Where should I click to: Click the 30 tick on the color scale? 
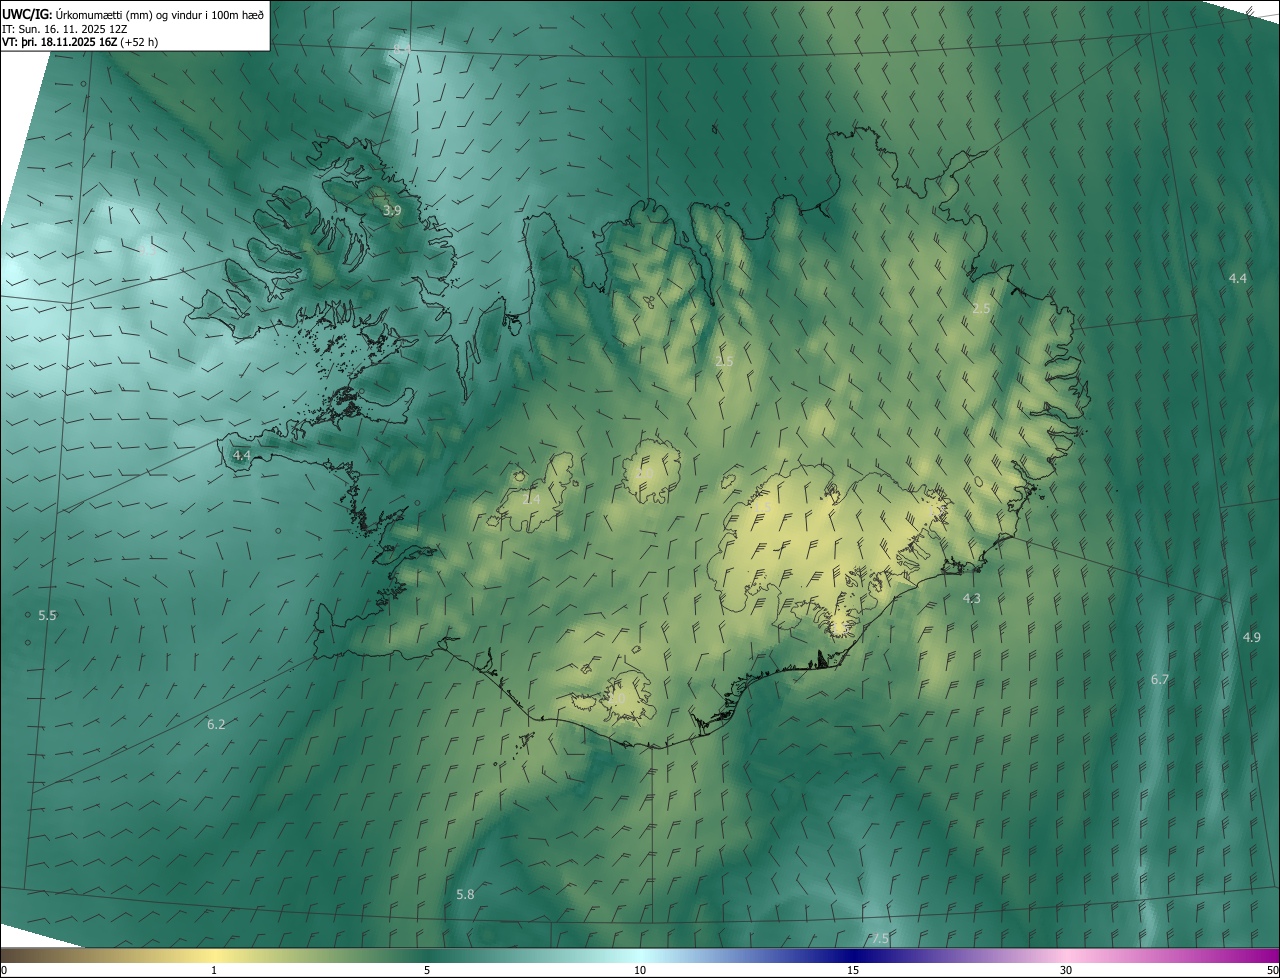pos(1066,970)
